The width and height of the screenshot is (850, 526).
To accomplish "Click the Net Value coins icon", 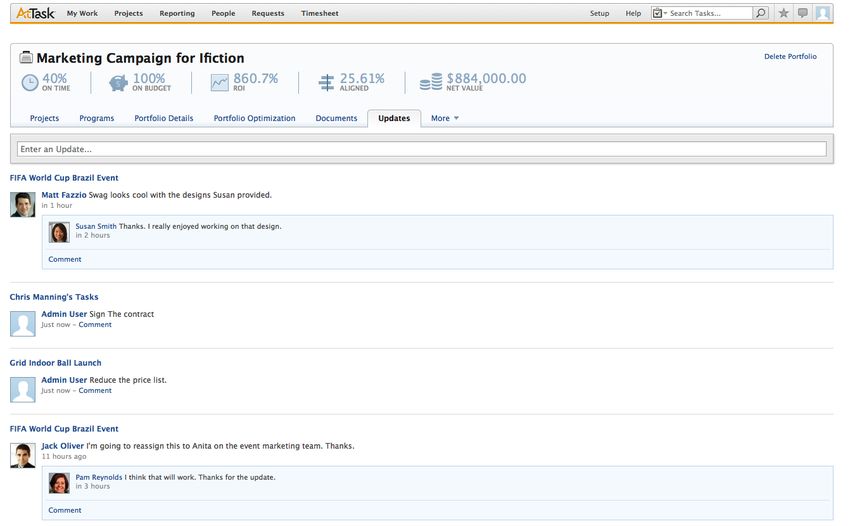I will pos(431,82).
